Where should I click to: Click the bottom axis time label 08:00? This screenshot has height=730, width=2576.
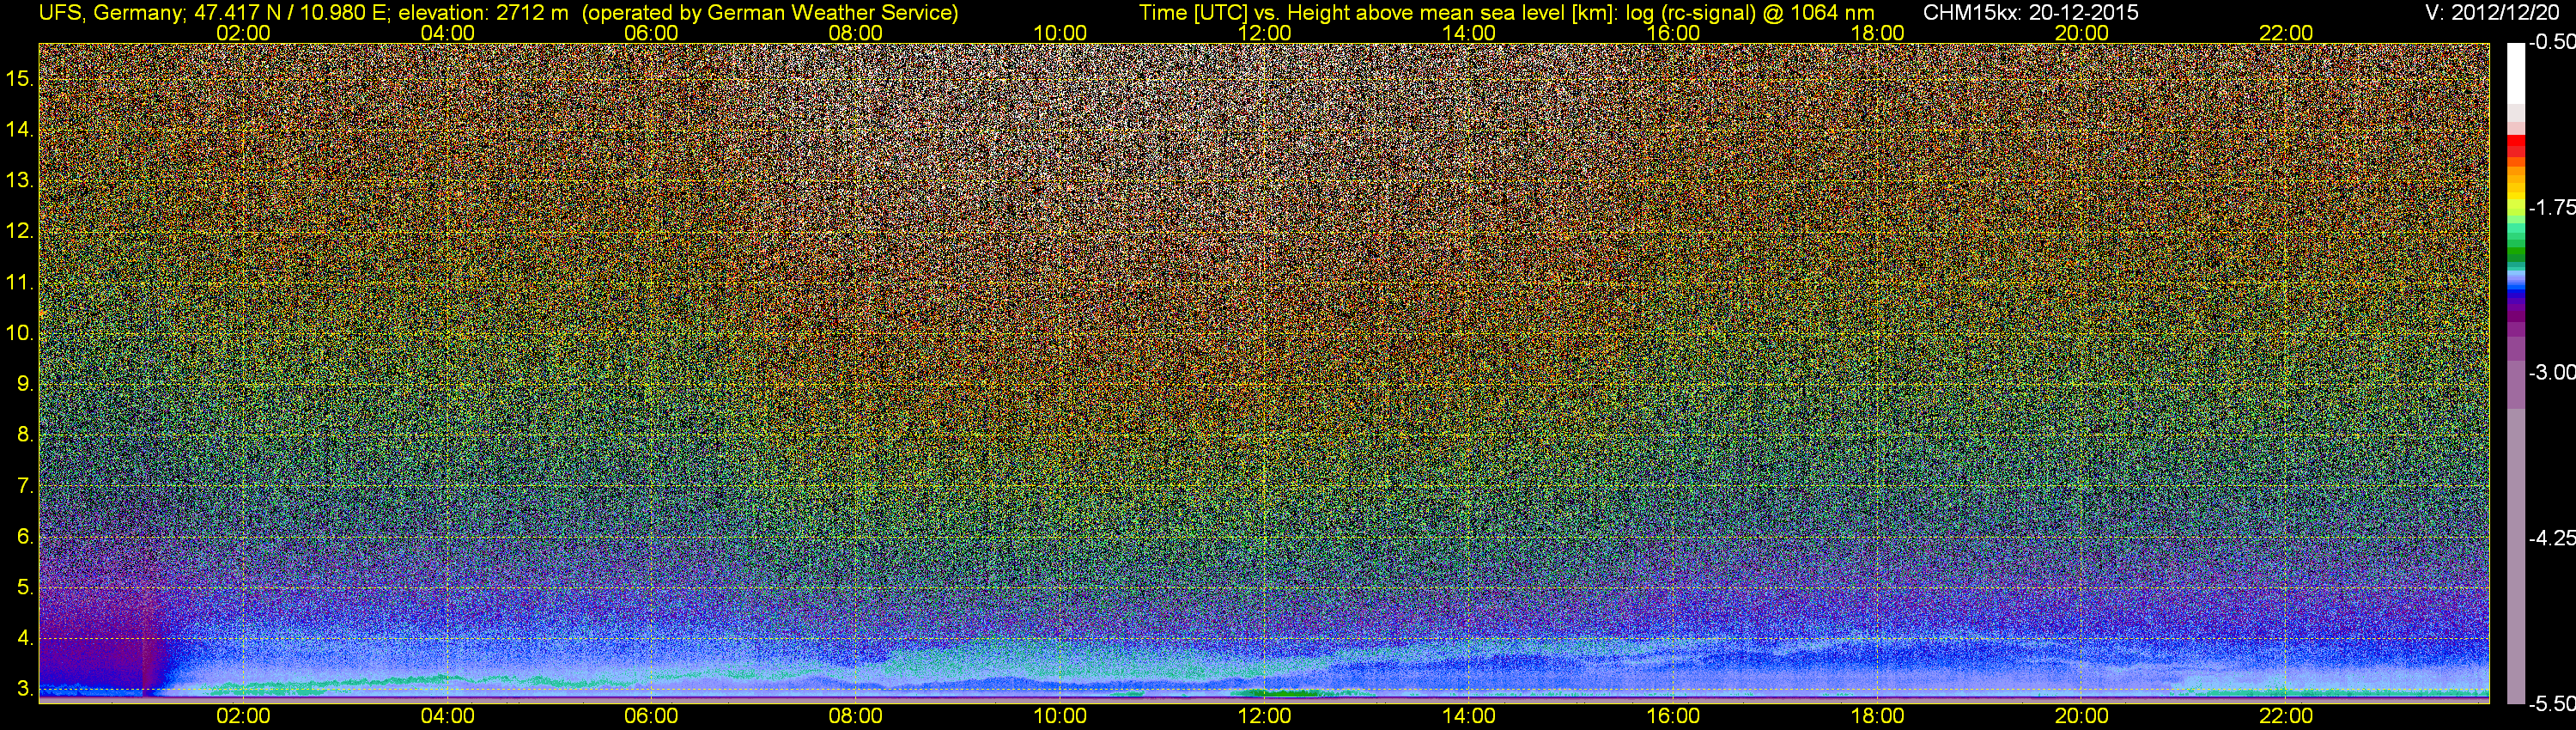pos(856,716)
